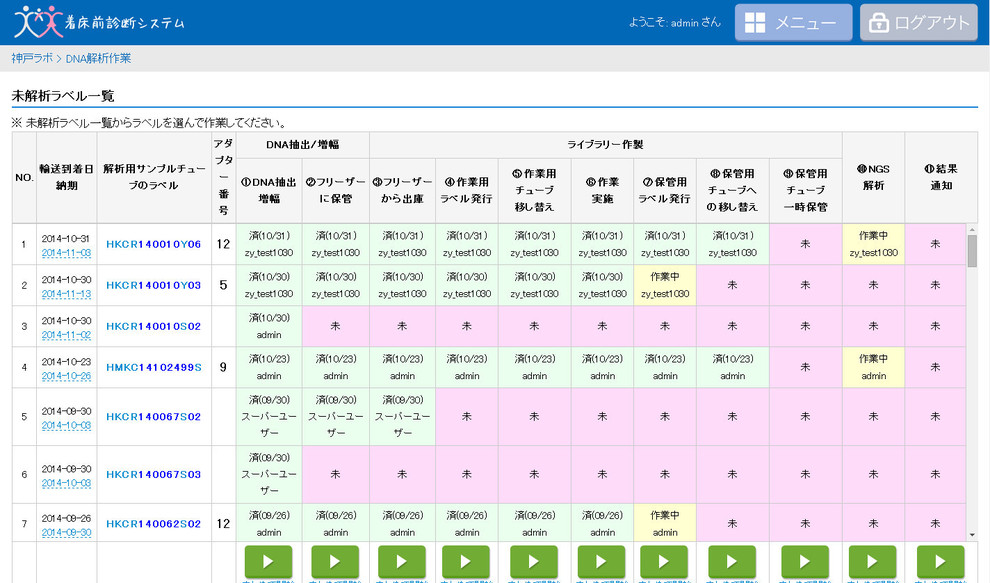This screenshot has width=990, height=583.
Task: Open label HKCR140067S02
Action: 153,417
